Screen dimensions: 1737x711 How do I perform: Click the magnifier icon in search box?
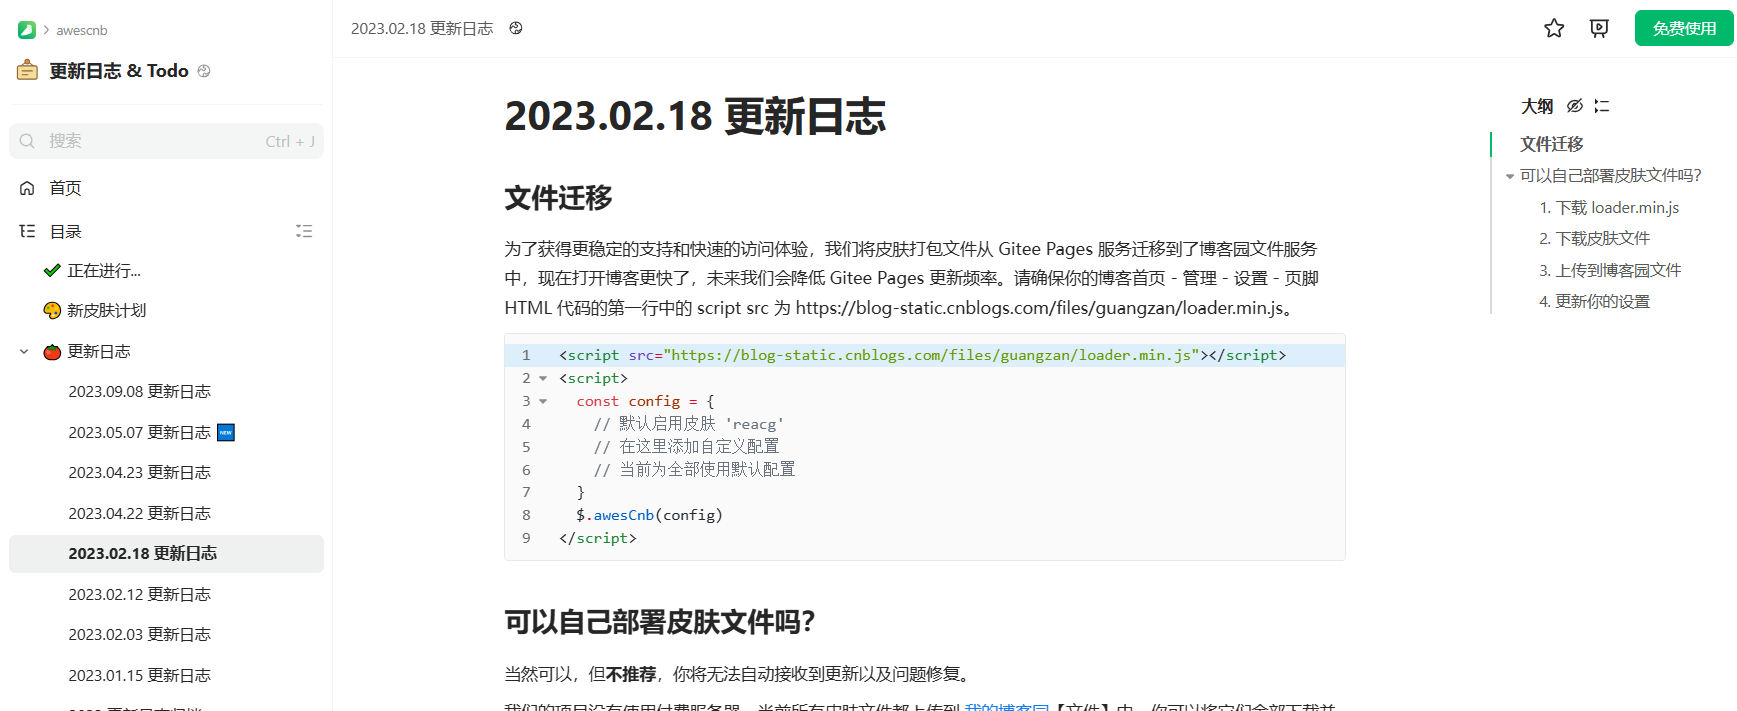click(27, 141)
